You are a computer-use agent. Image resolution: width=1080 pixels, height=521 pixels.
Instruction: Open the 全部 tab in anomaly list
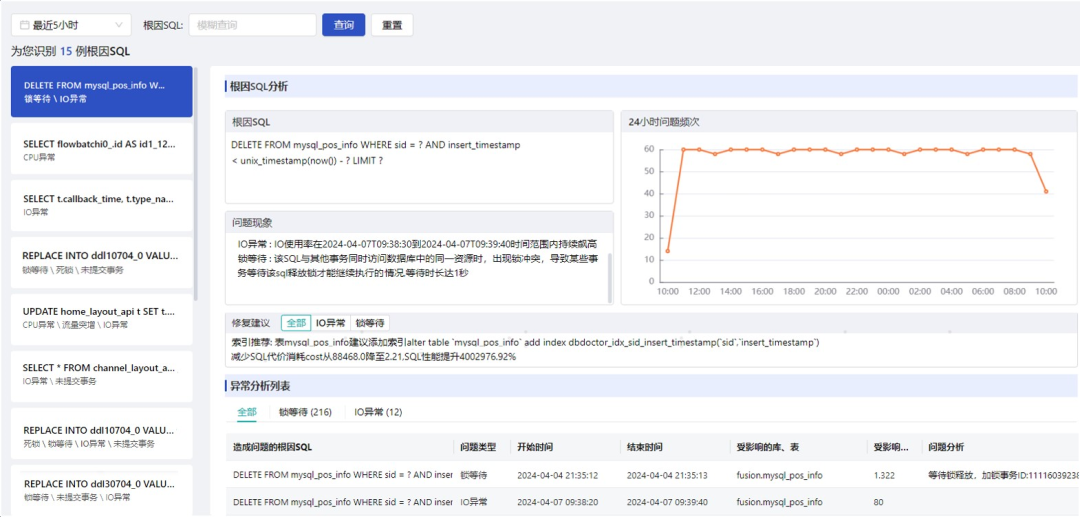pyautogui.click(x=247, y=412)
